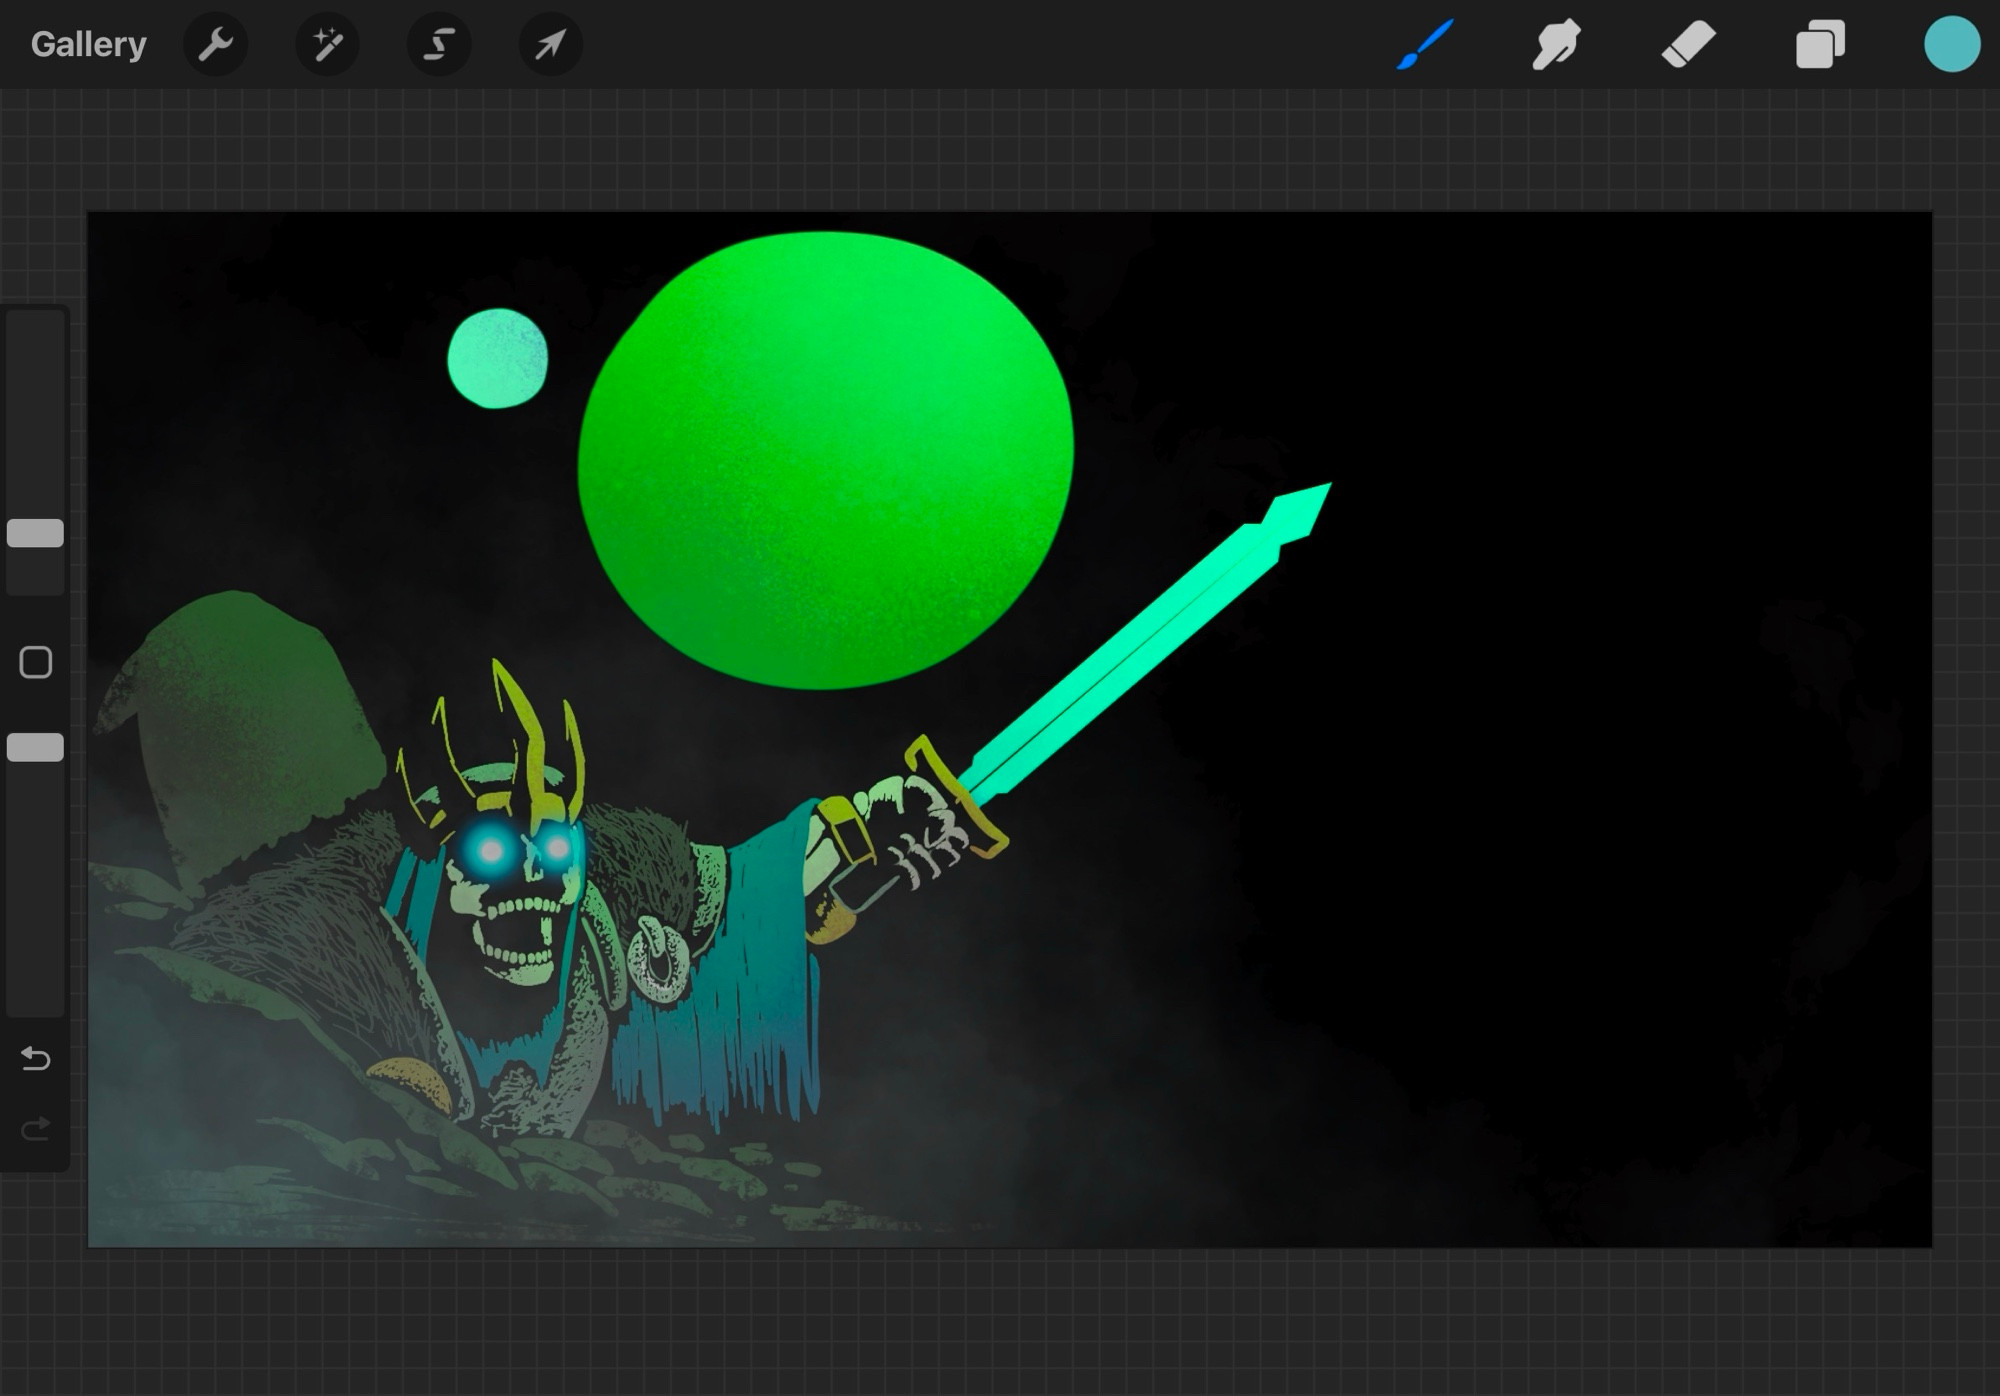Tap the small pale green moon on the canvas
This screenshot has width=2000, height=1396.
click(497, 358)
